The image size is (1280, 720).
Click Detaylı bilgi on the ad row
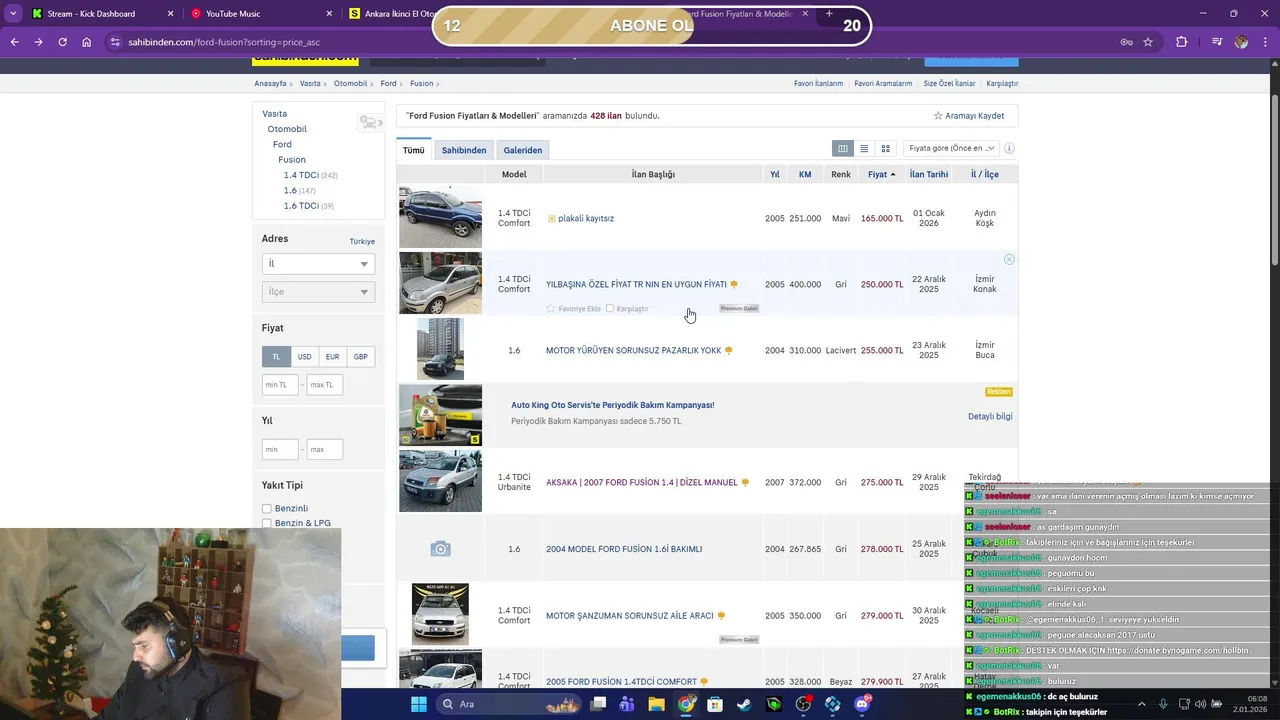click(x=990, y=416)
